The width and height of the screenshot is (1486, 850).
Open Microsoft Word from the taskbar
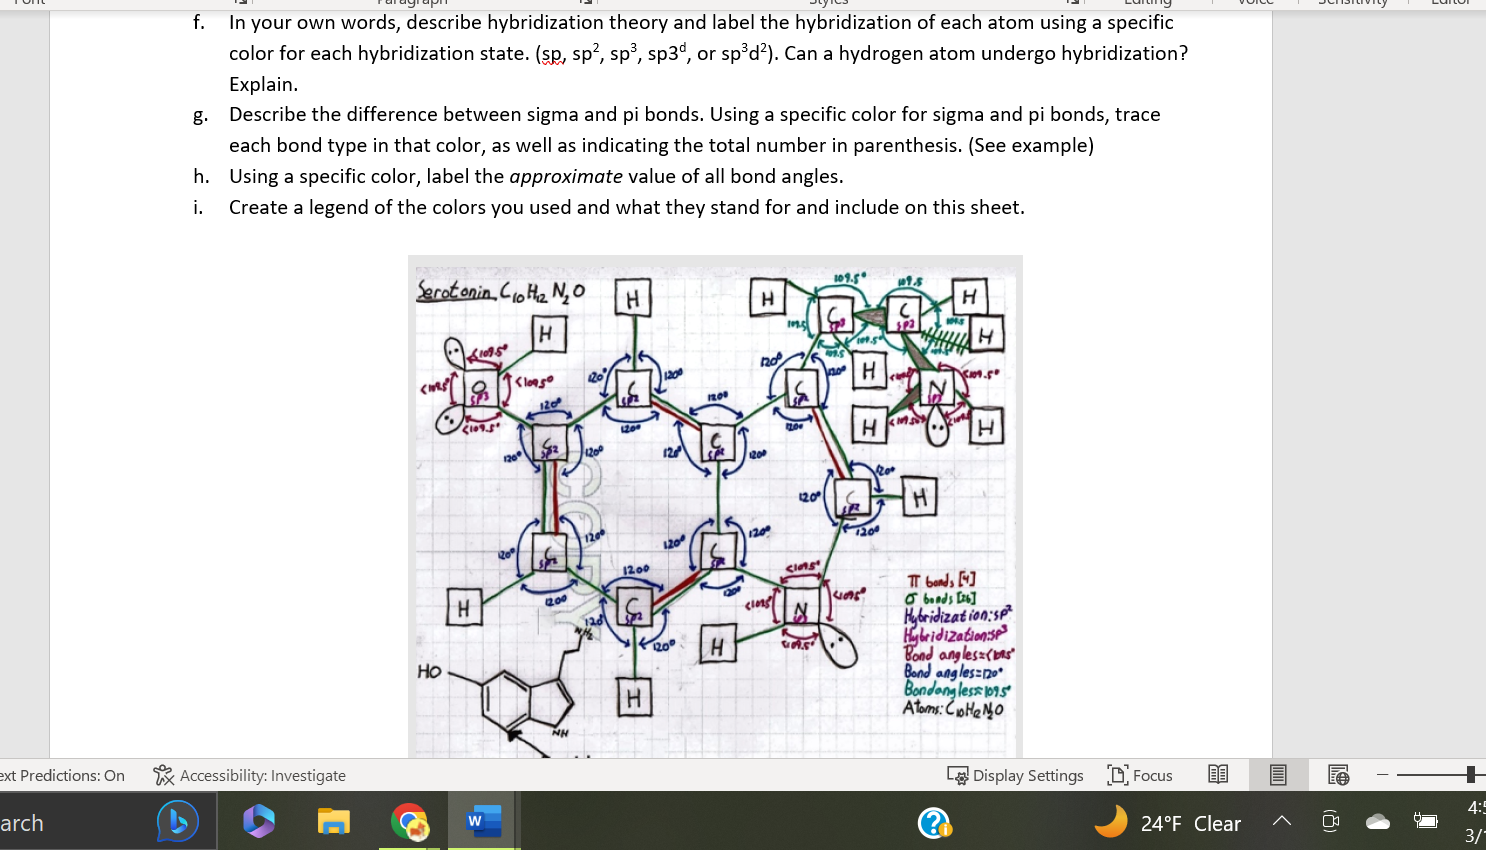481,822
